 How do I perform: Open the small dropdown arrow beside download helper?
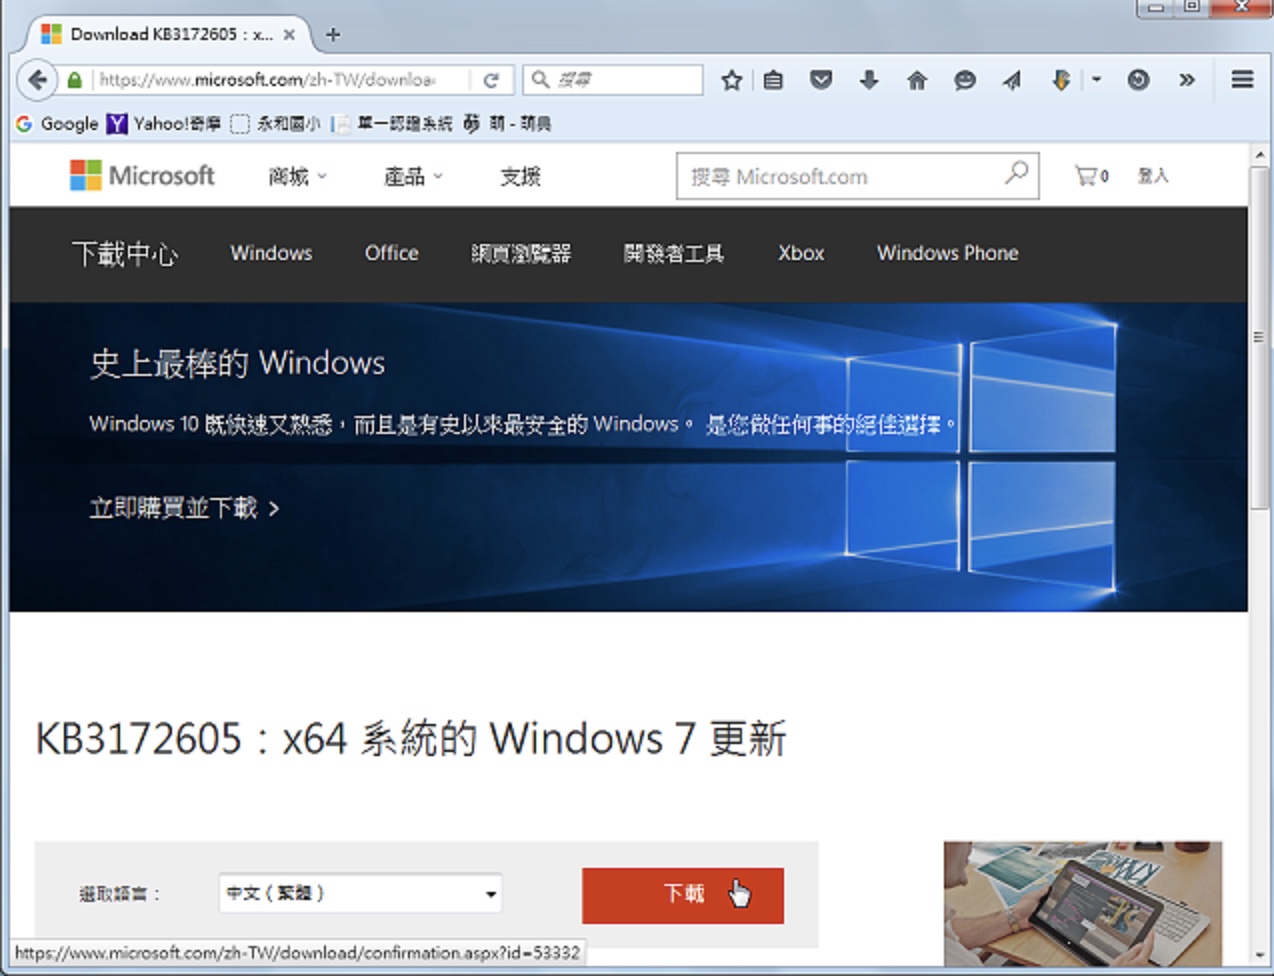point(1096,80)
